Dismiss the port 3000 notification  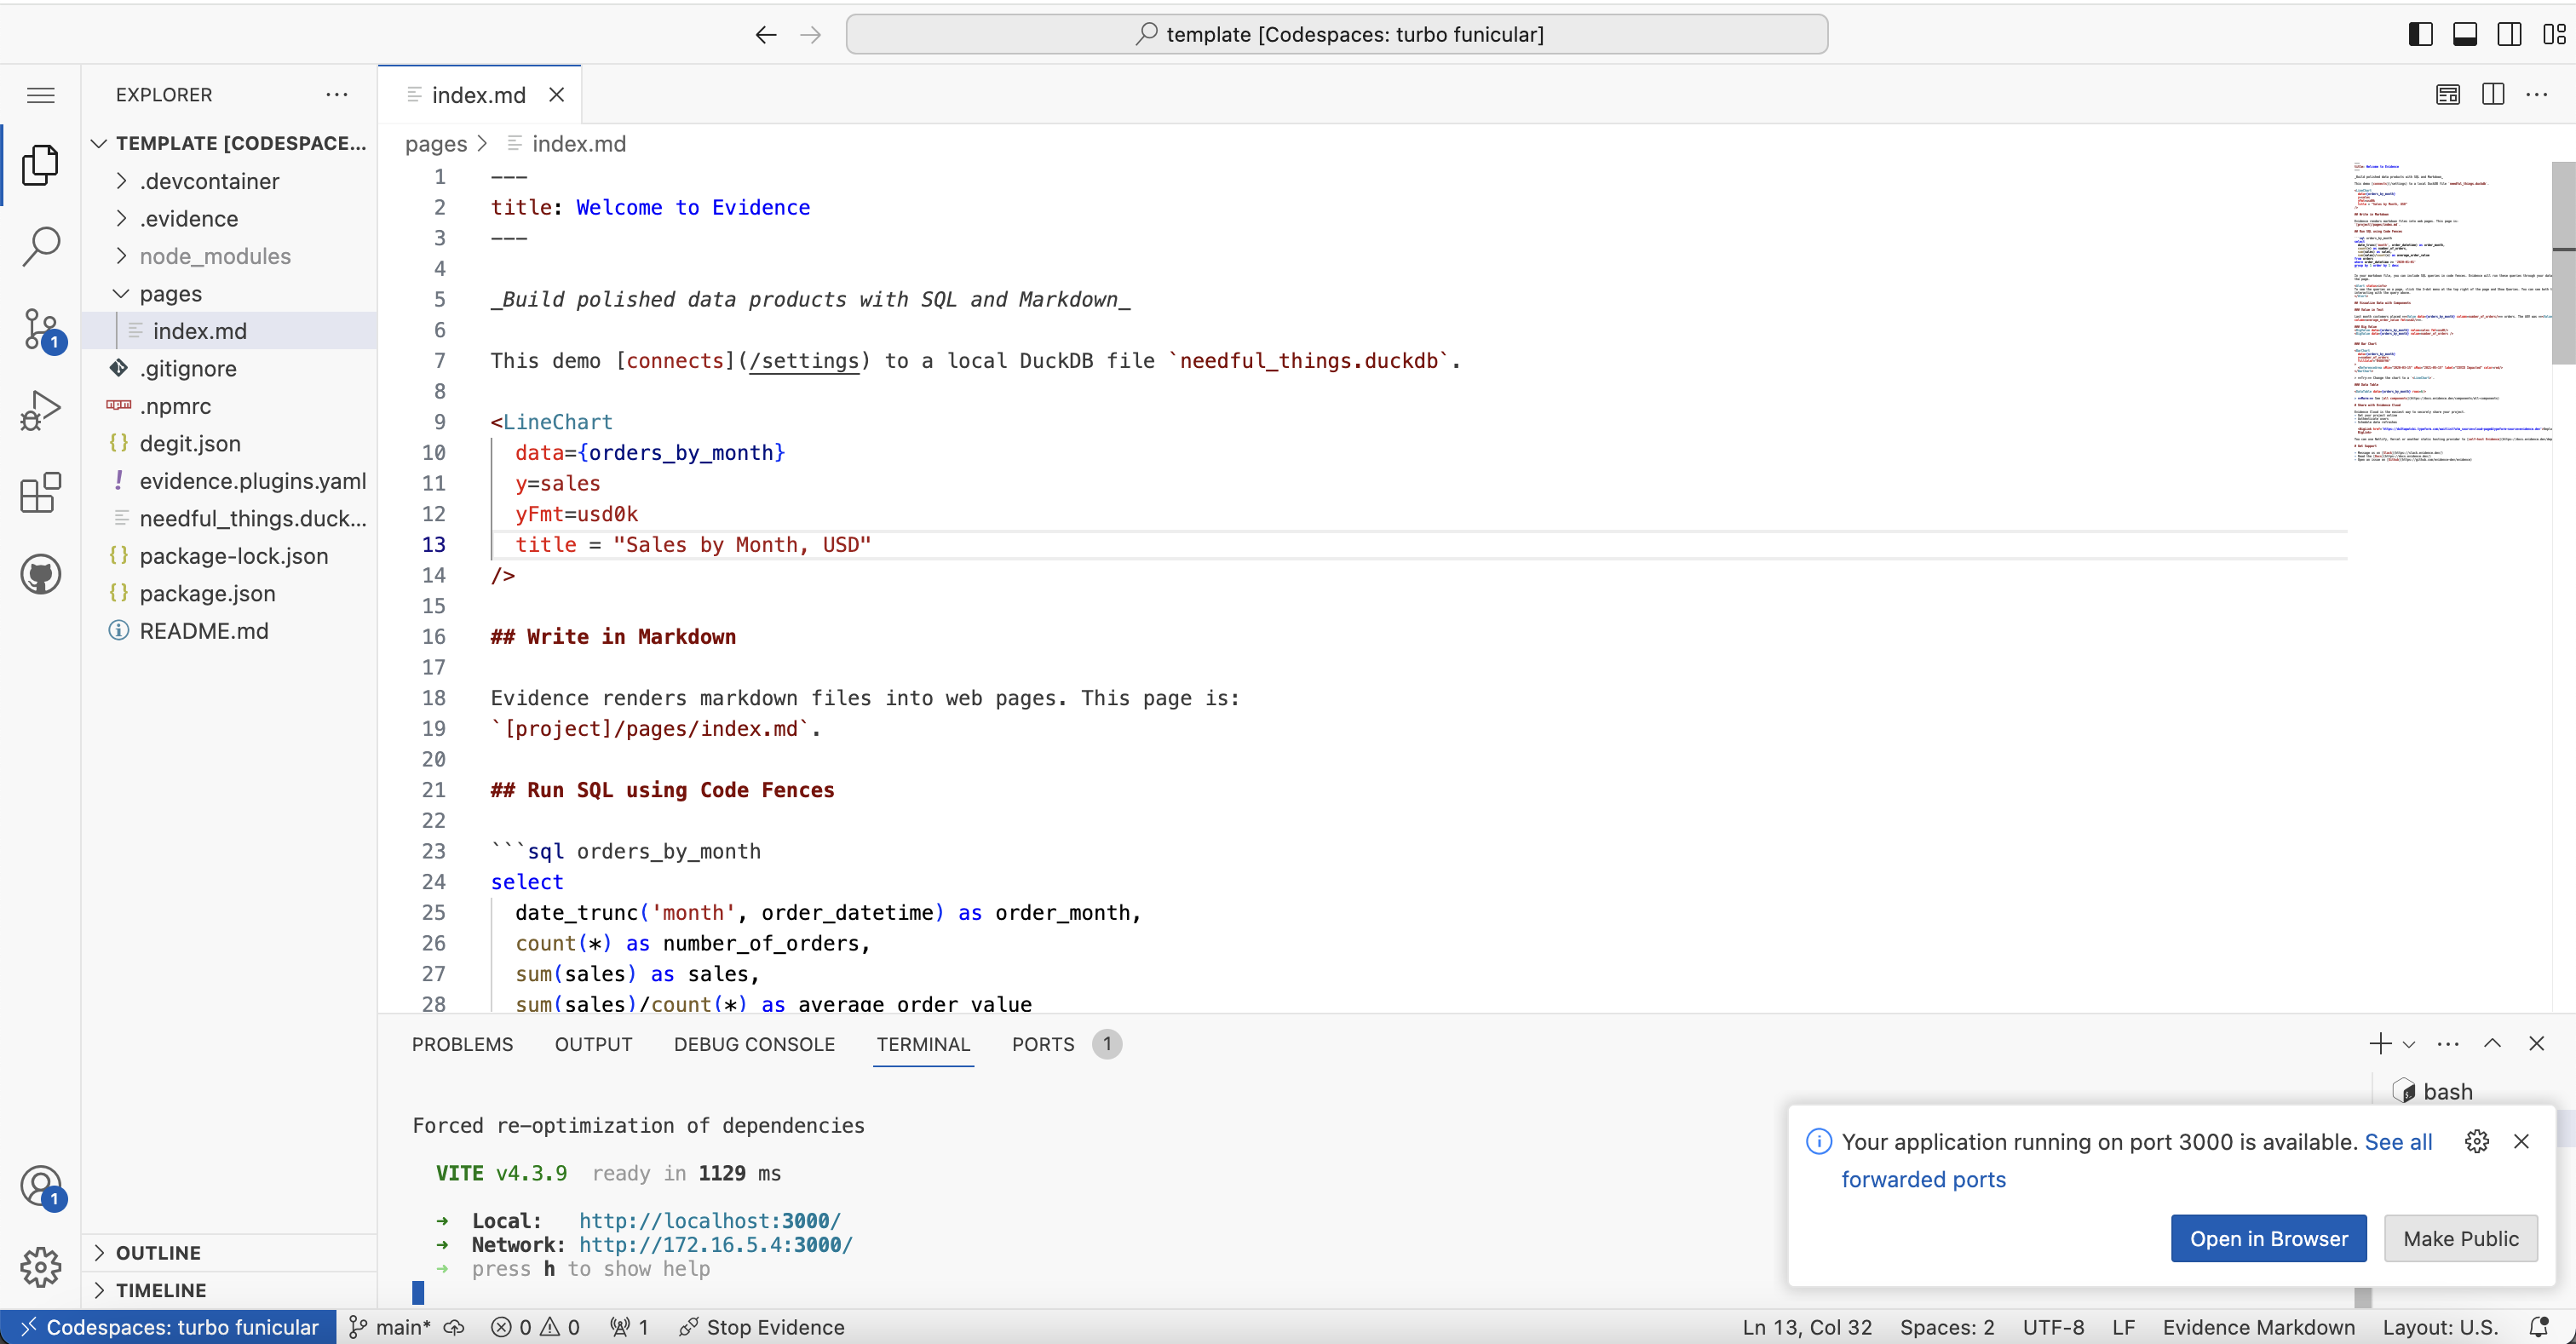click(x=2521, y=1142)
